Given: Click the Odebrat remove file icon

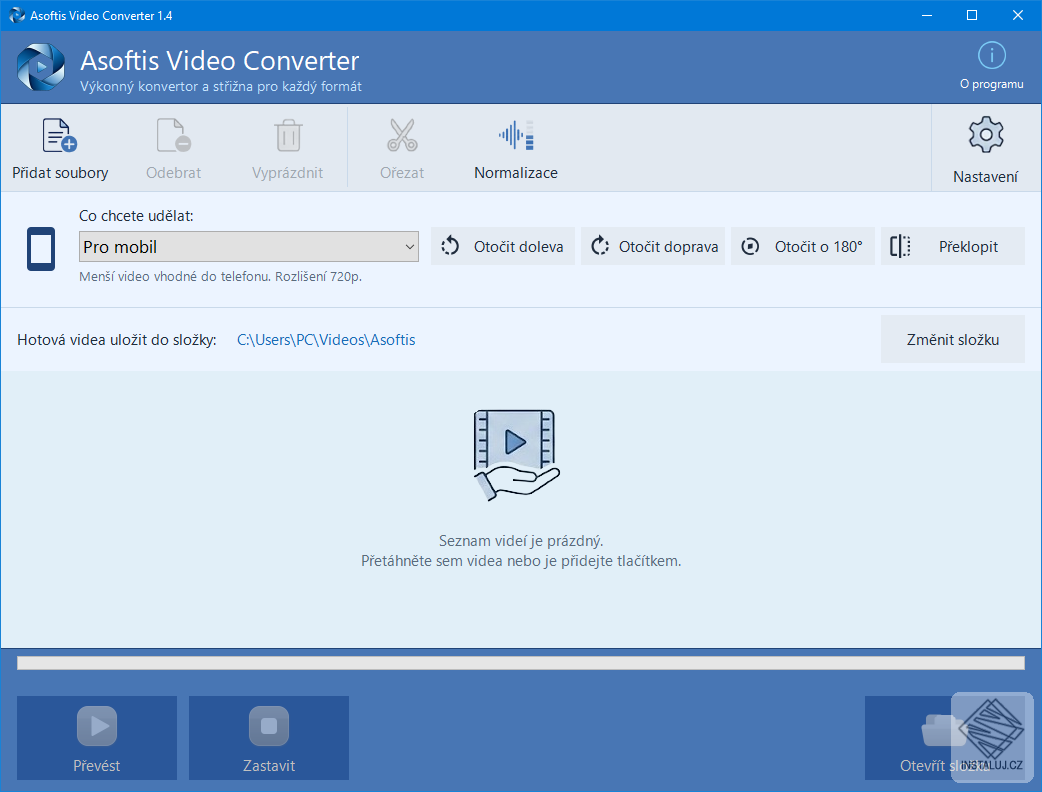Looking at the screenshot, I should pos(173,135).
